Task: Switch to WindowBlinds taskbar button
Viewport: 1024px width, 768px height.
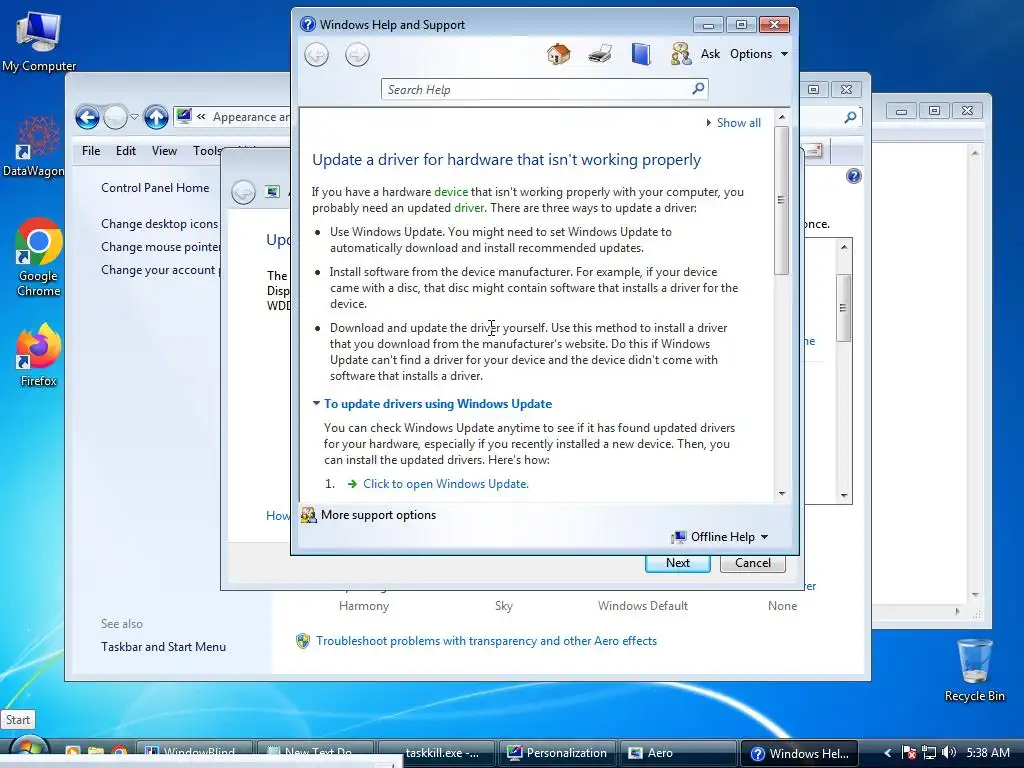Action: (196, 753)
